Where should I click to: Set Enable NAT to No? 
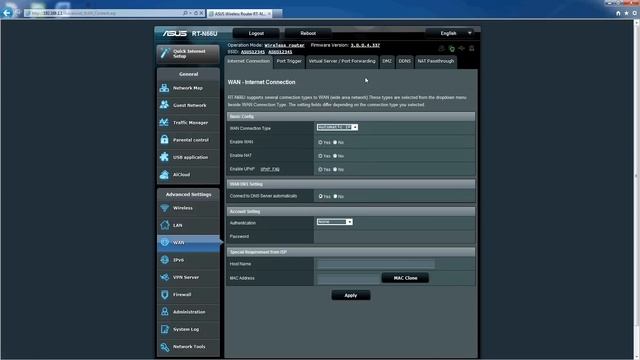click(335, 156)
